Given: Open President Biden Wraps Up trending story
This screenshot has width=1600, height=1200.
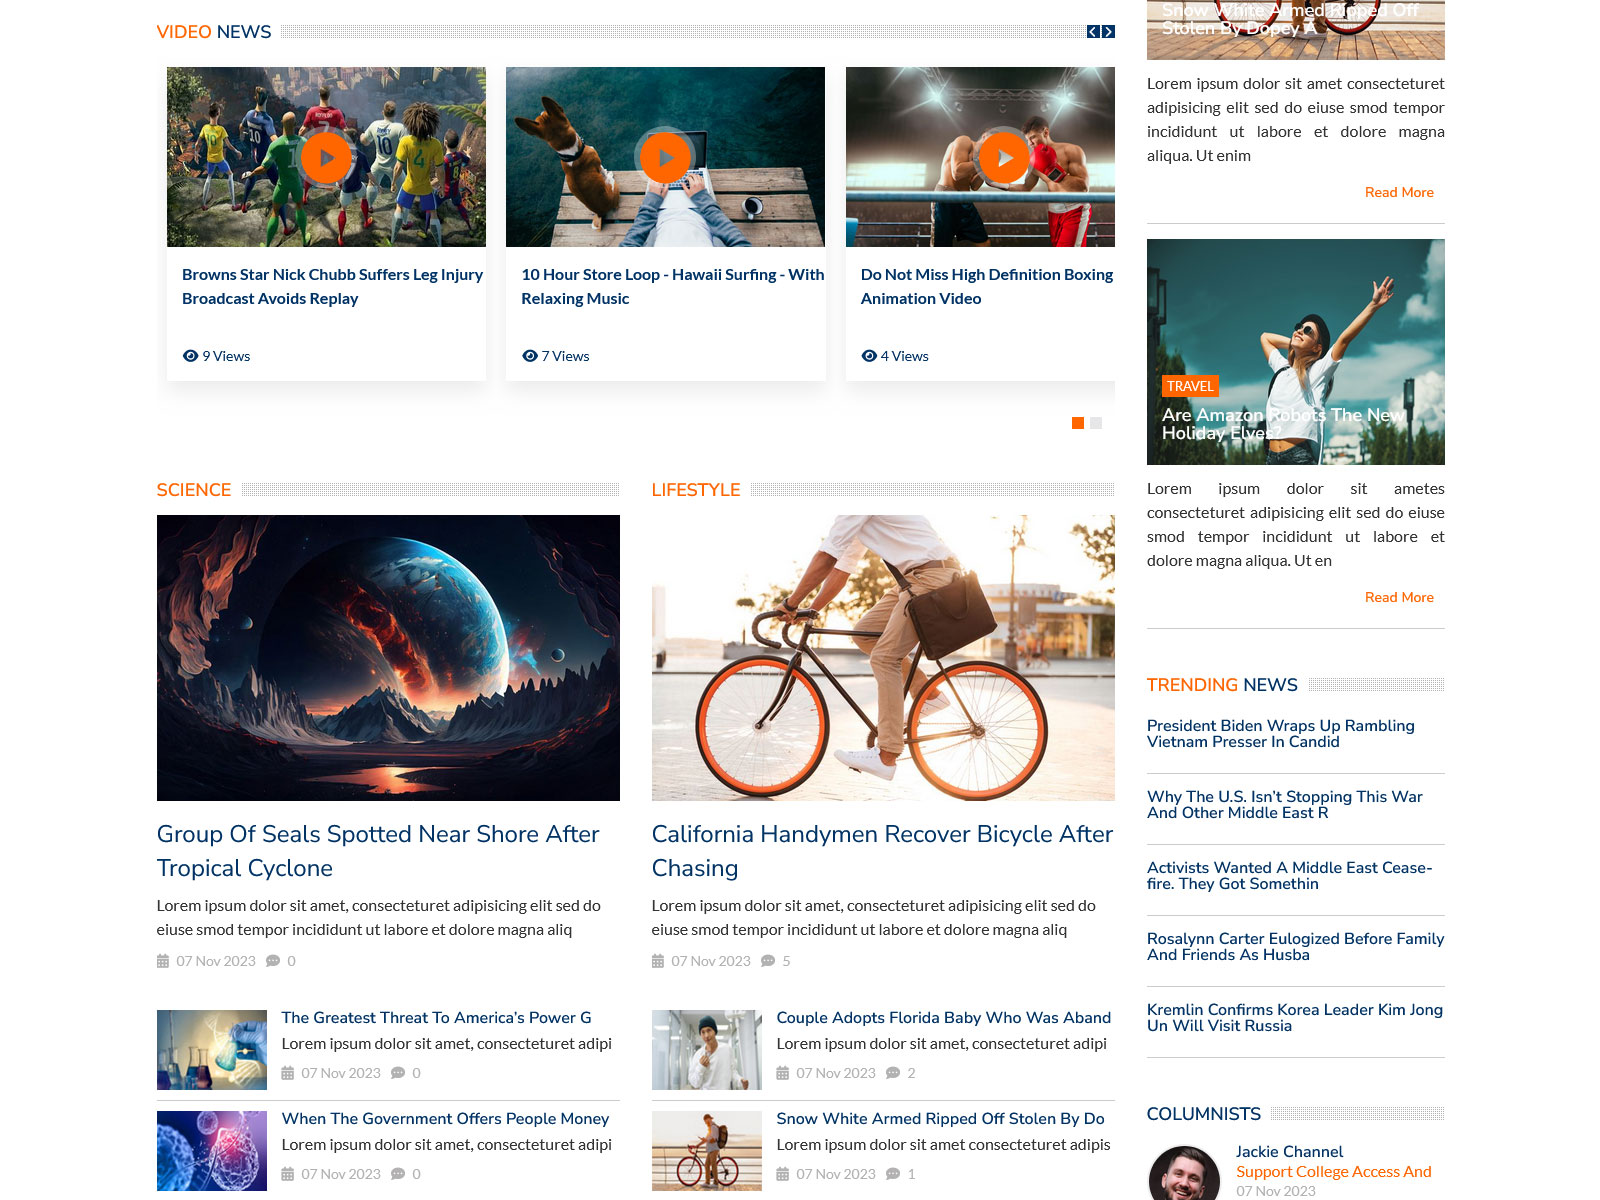Looking at the screenshot, I should click(x=1280, y=734).
